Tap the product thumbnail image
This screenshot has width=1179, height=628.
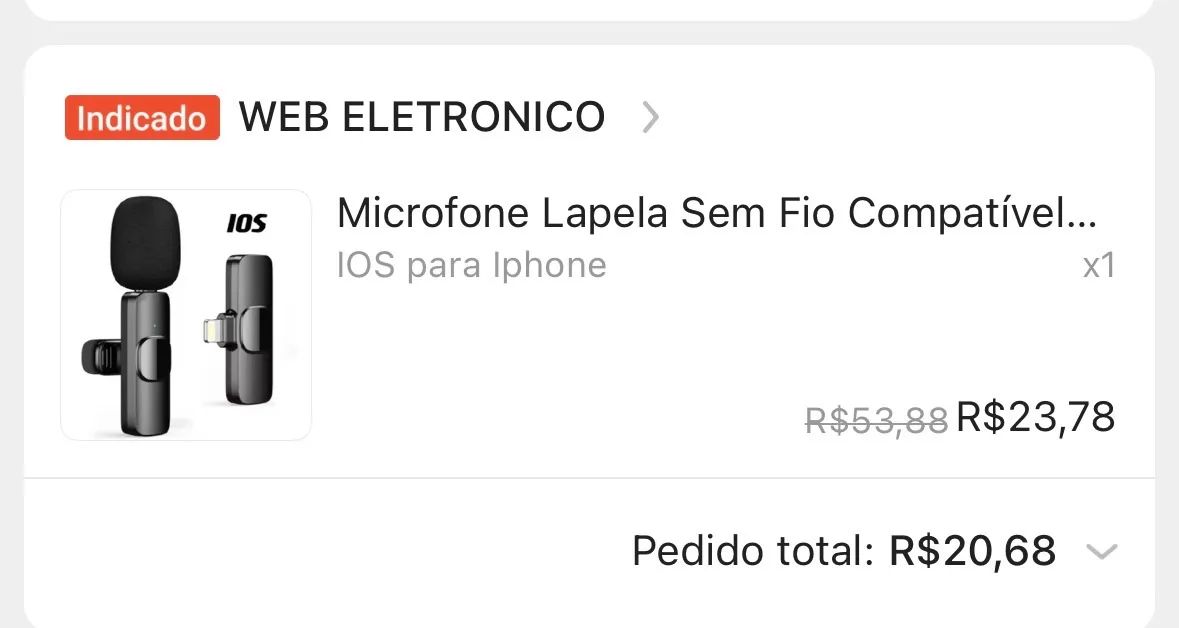tap(186, 313)
